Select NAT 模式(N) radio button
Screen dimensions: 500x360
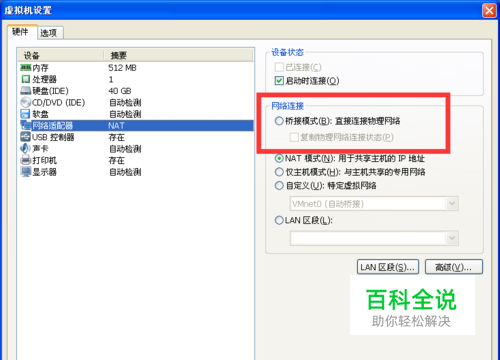pos(279,158)
